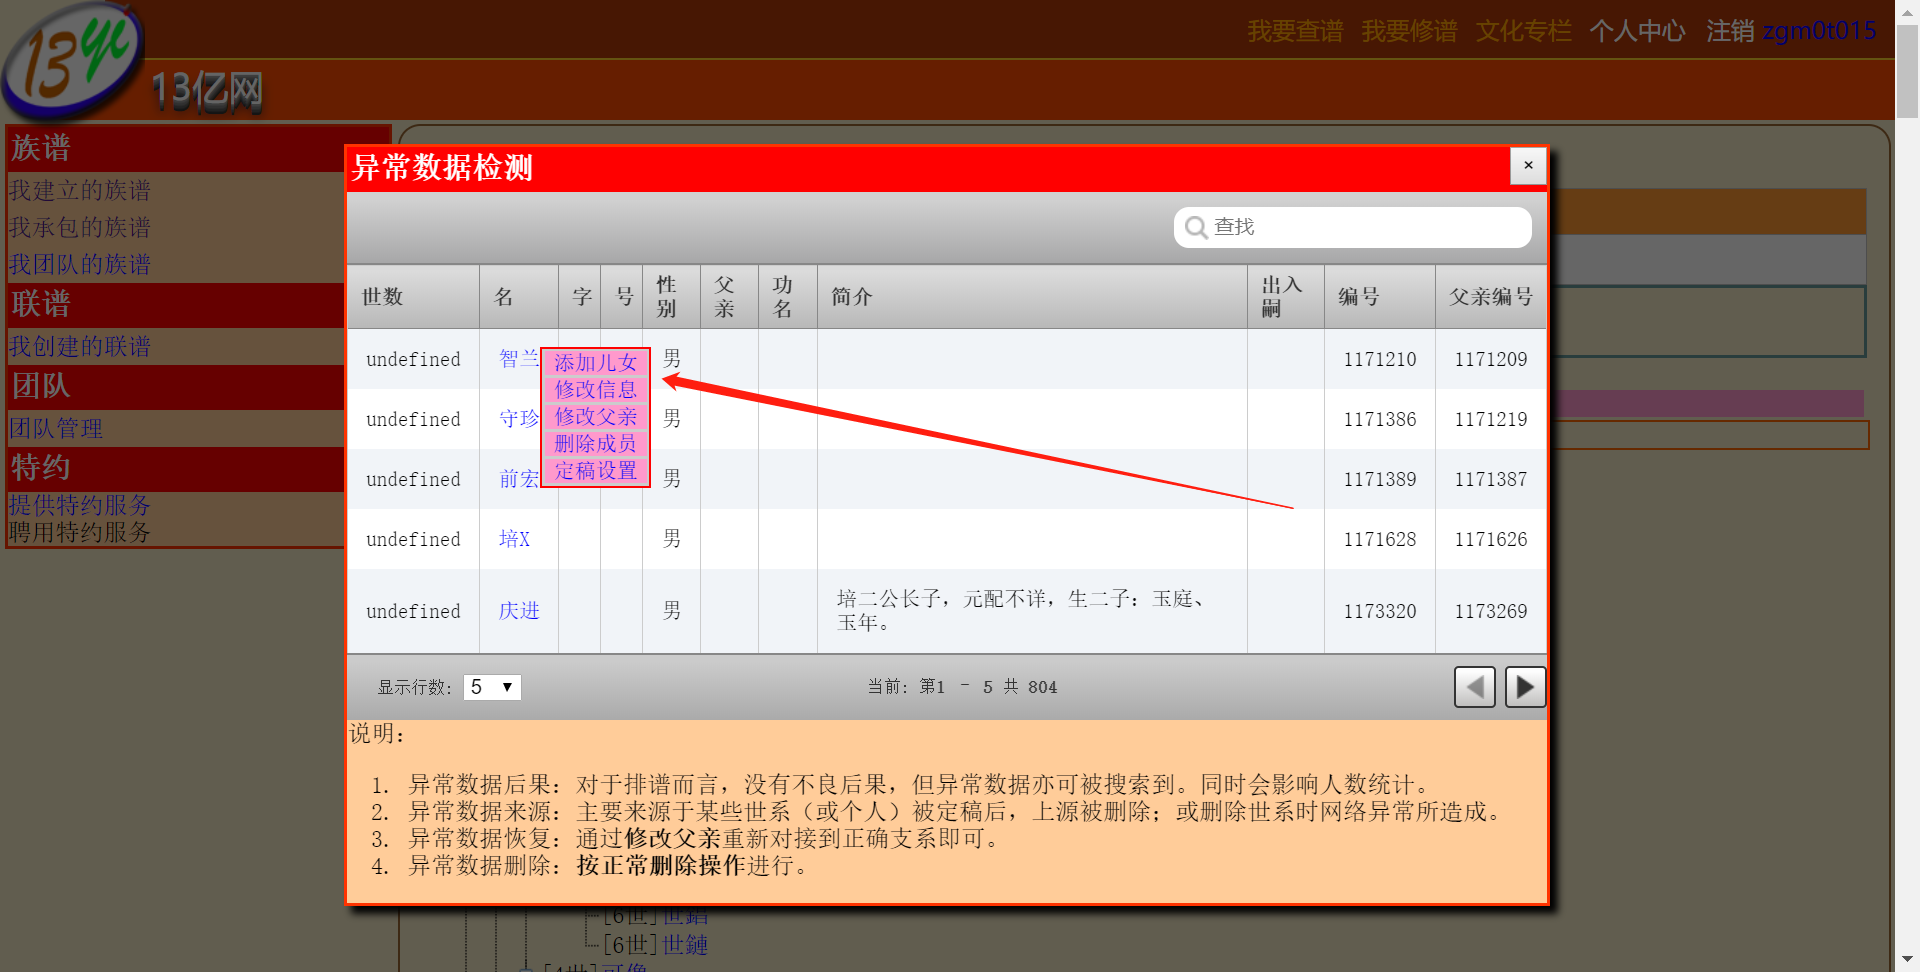The image size is (1920, 972).
Task: Go to 个人中心 in top navigation
Action: click(x=1637, y=31)
